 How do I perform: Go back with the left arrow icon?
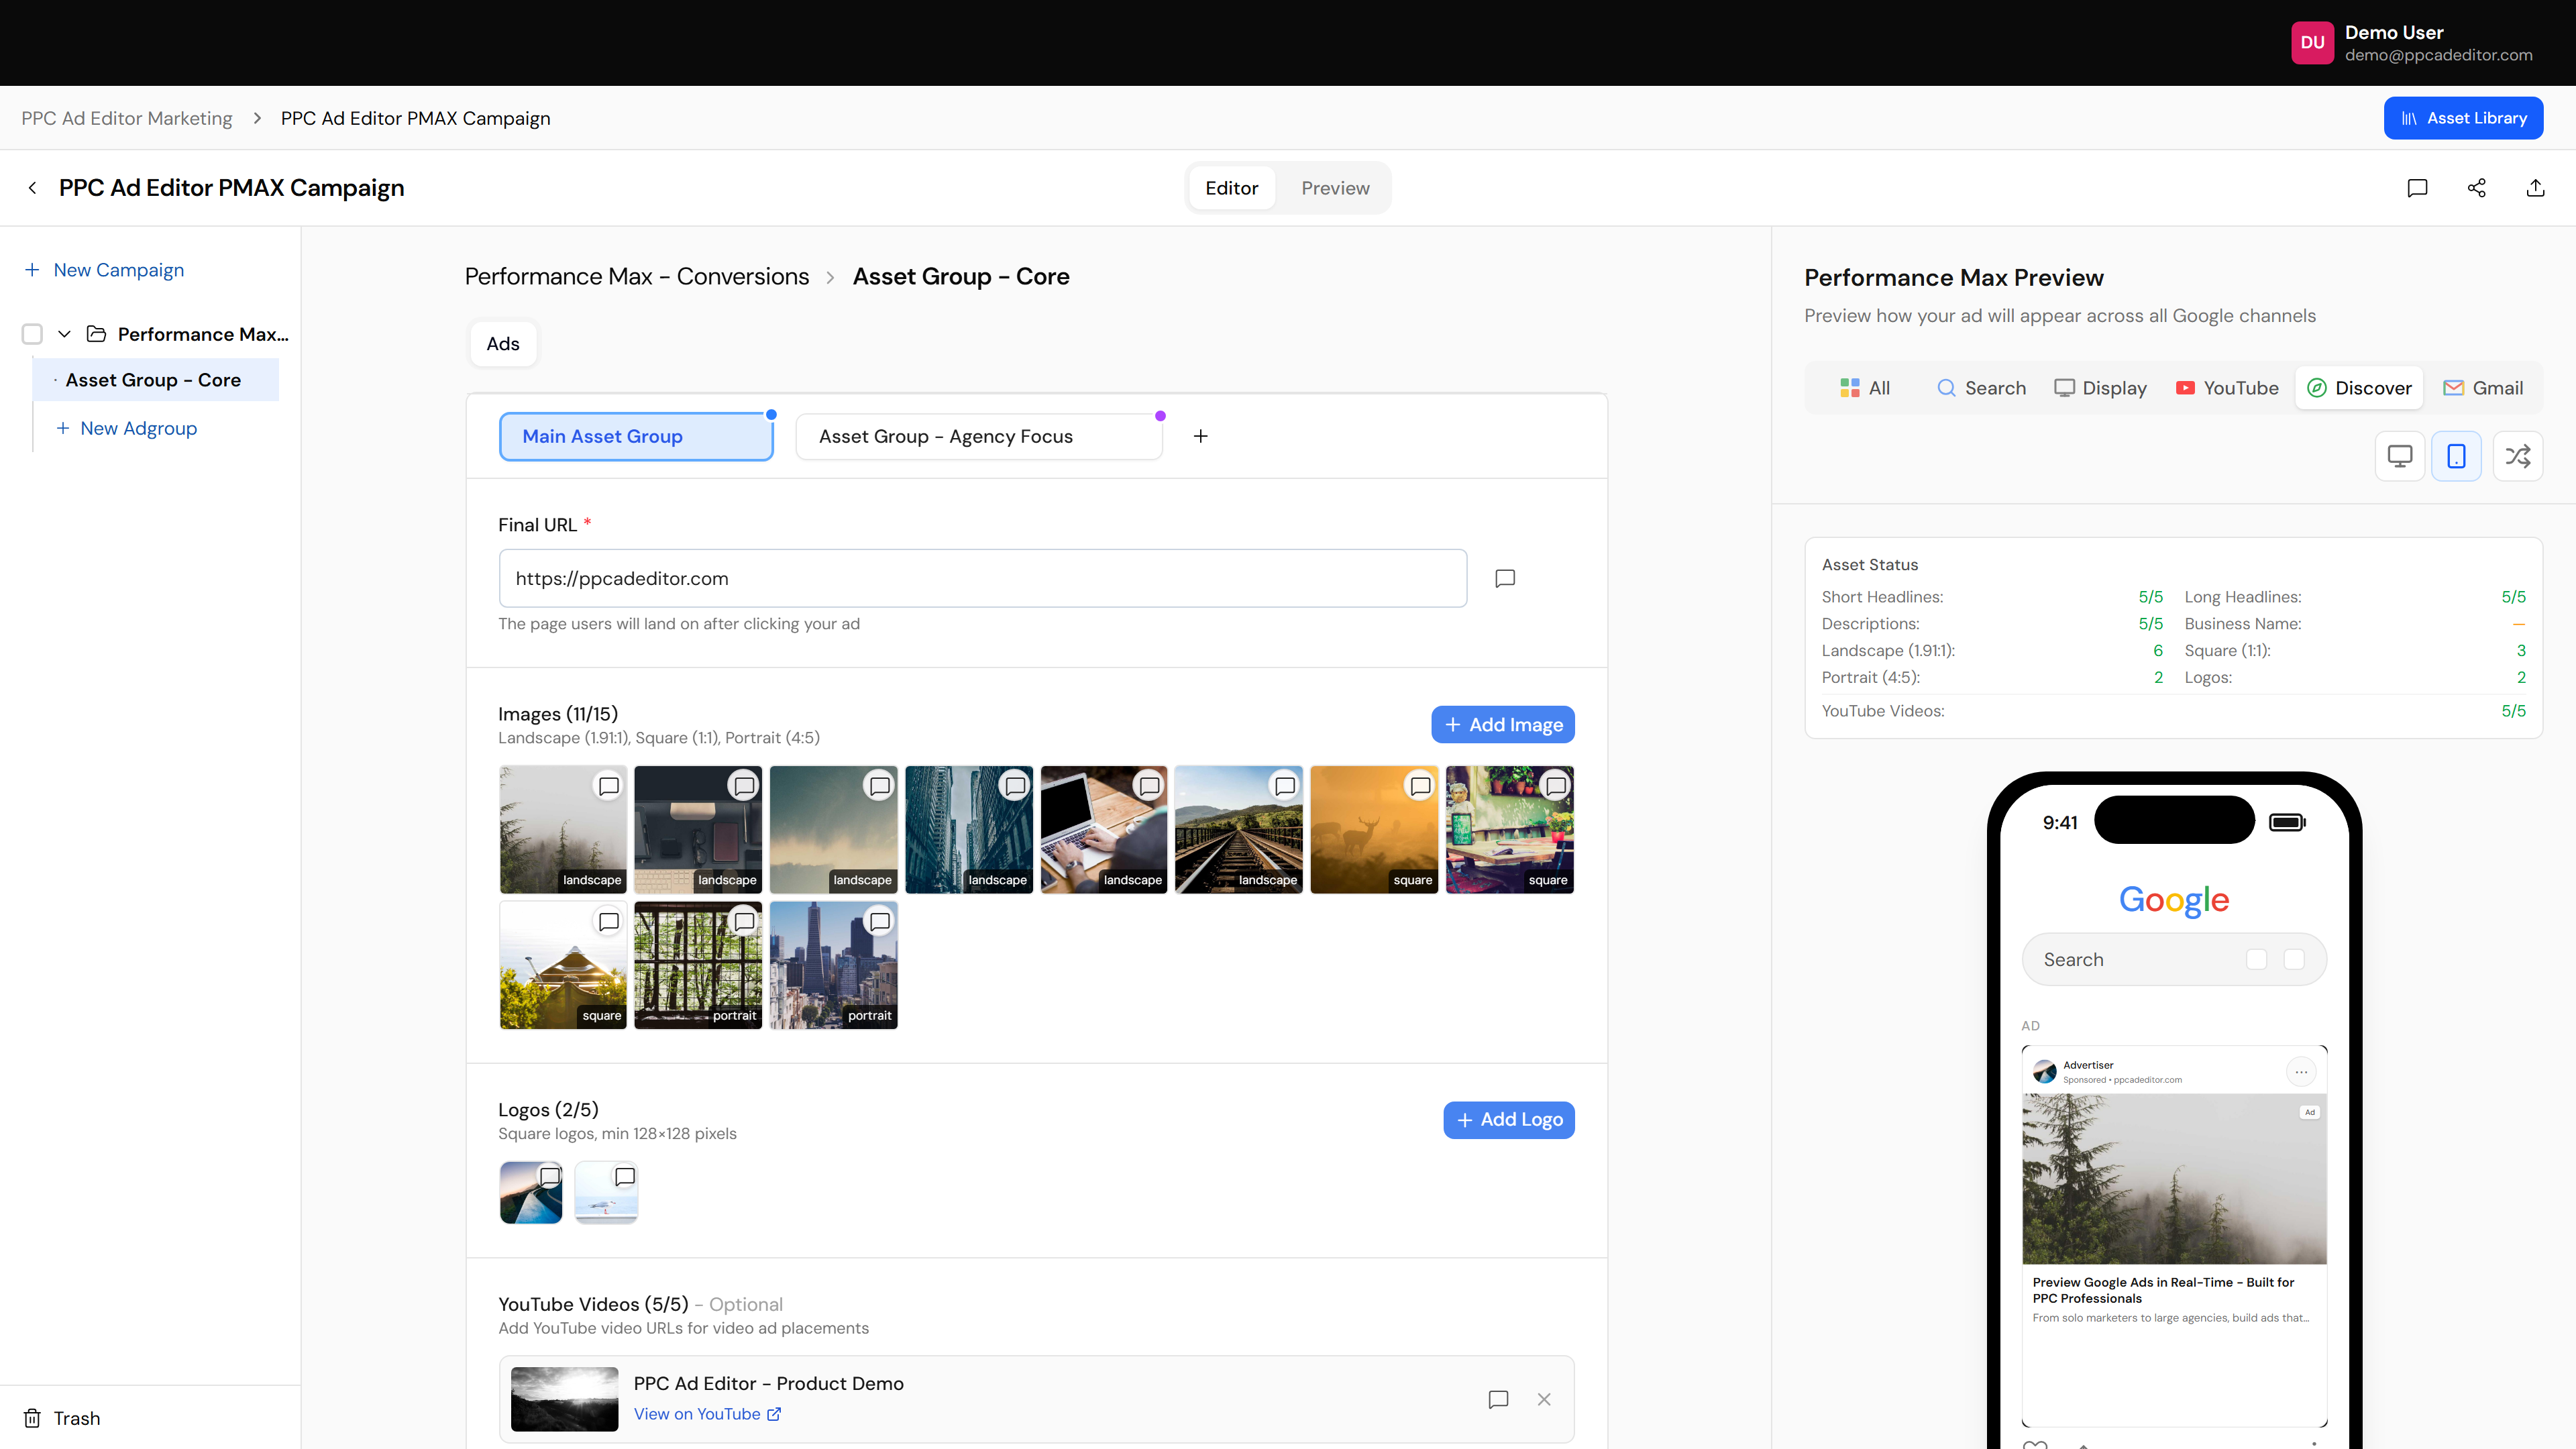[32, 188]
